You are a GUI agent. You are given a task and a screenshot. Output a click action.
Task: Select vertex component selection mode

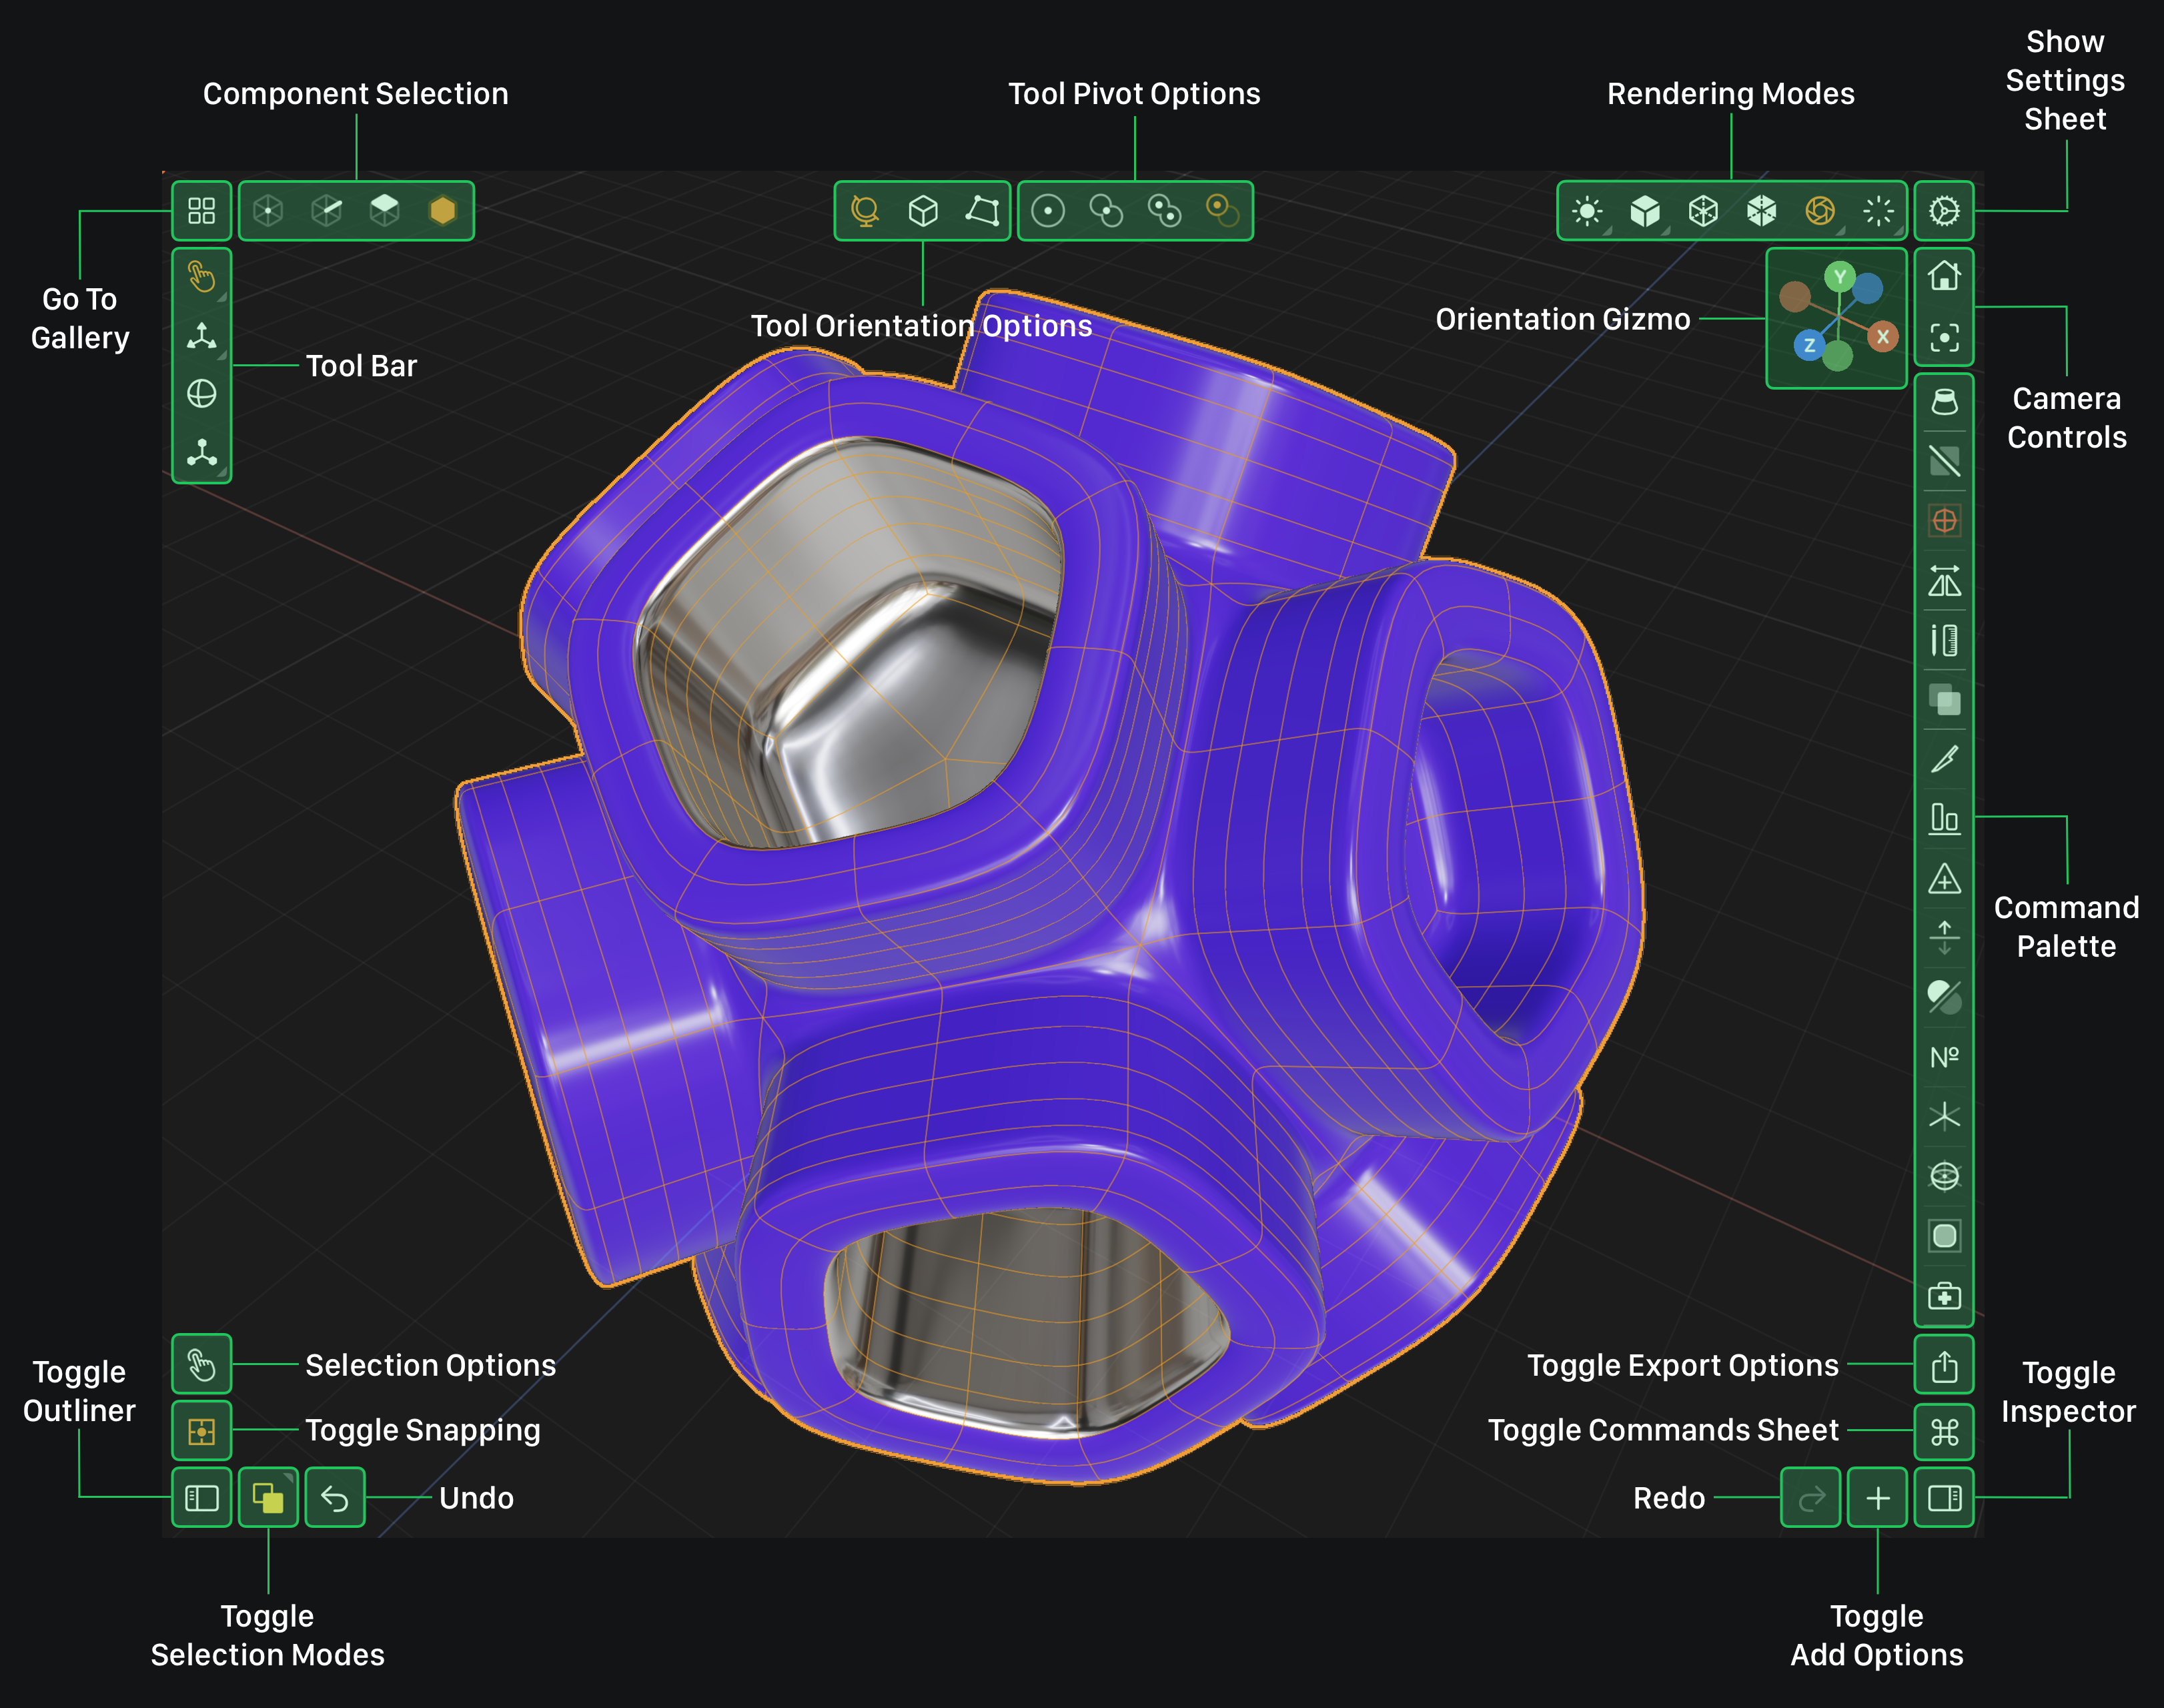[268, 211]
